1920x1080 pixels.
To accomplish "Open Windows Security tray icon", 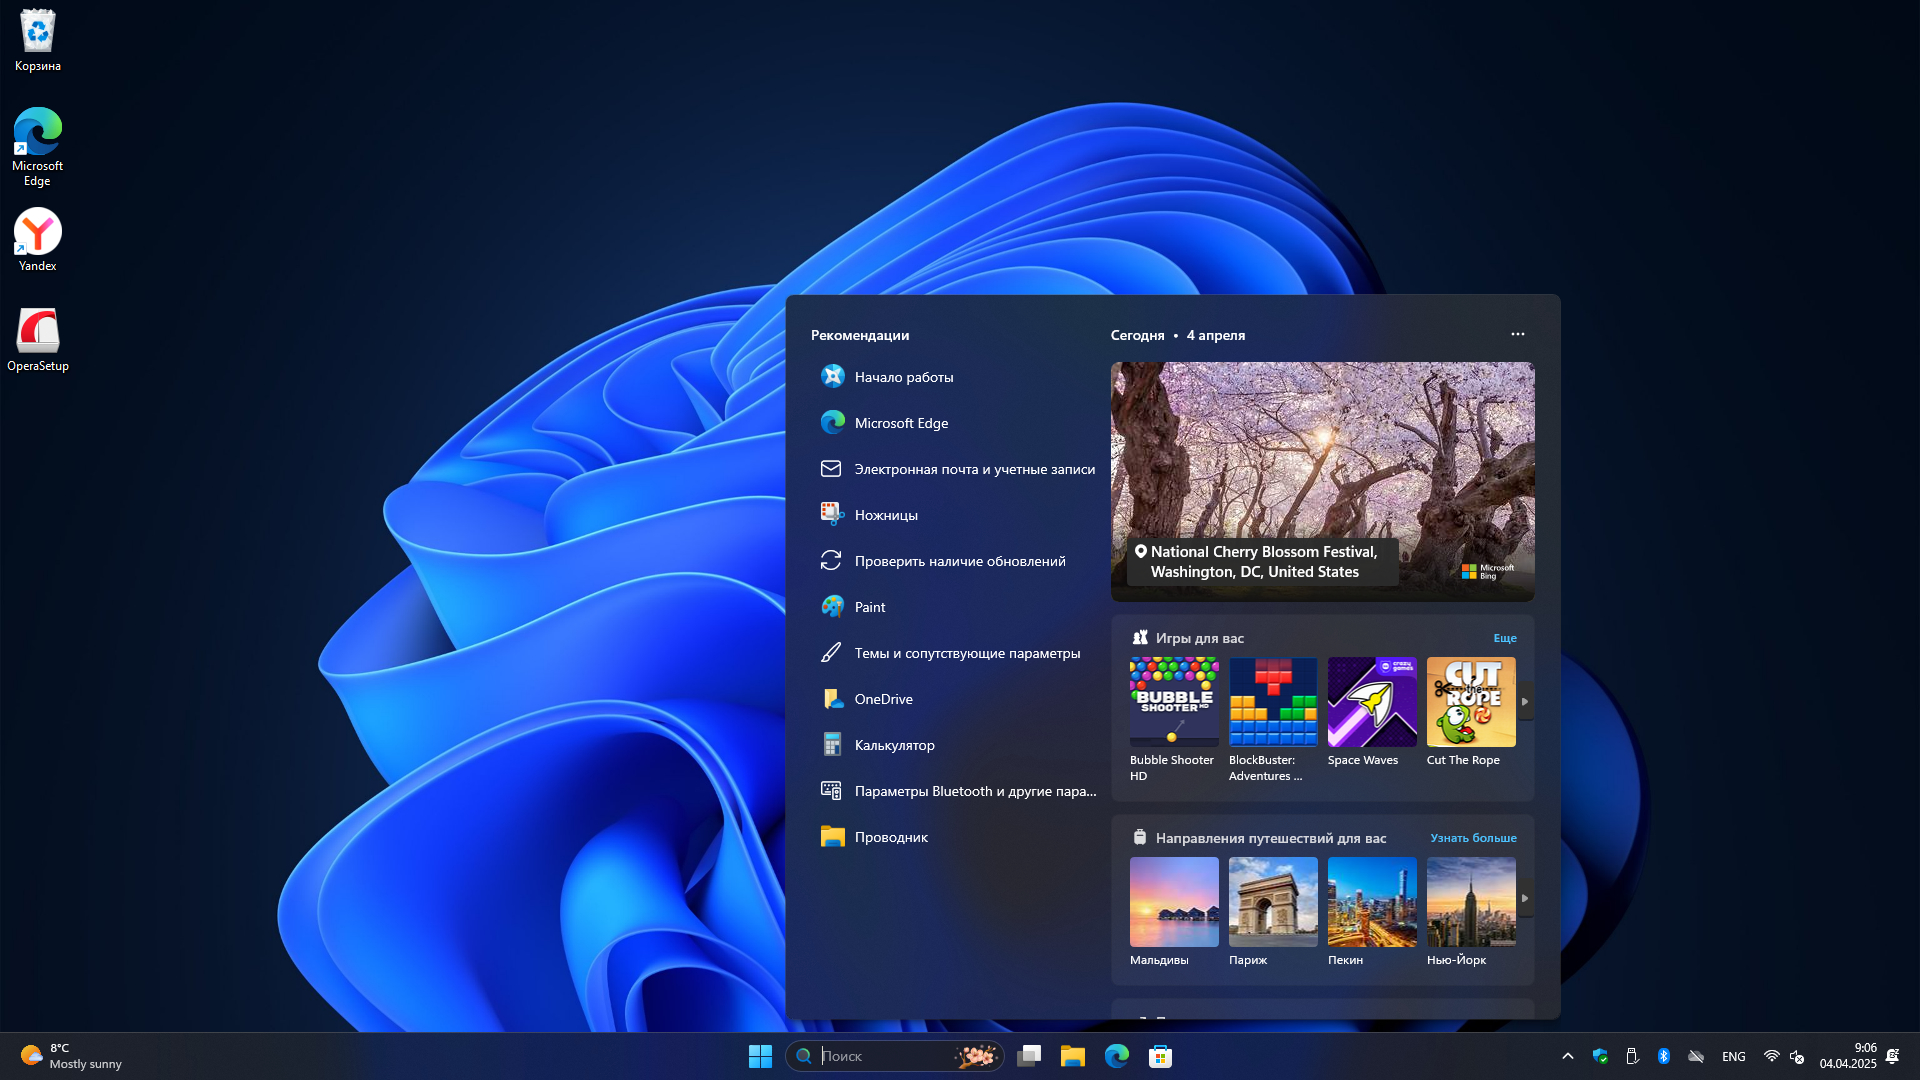I will click(1600, 1056).
